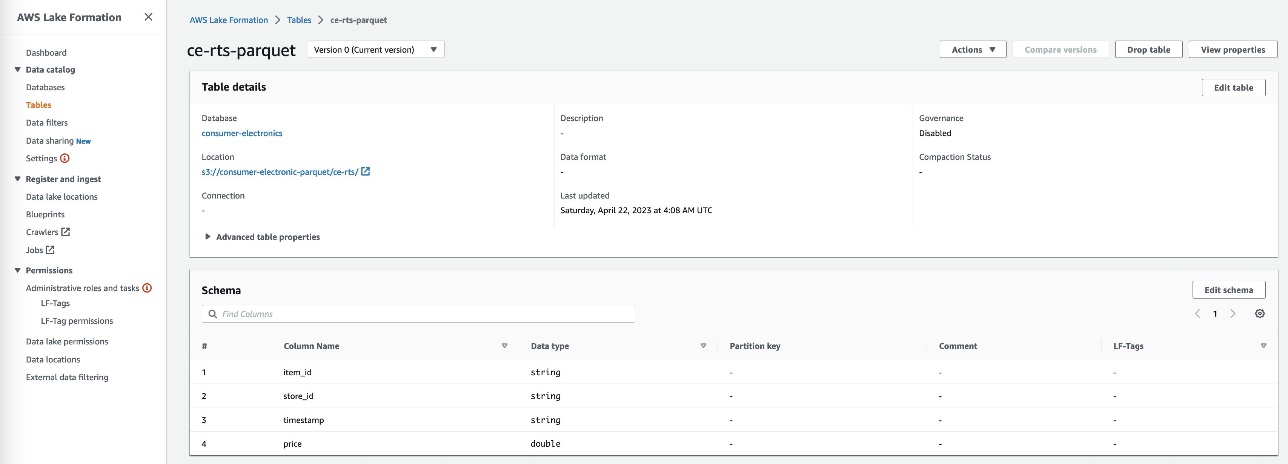The image size is (1288, 464).
Task: Close the AWS Lake Formation side panel
Action: pyautogui.click(x=148, y=17)
